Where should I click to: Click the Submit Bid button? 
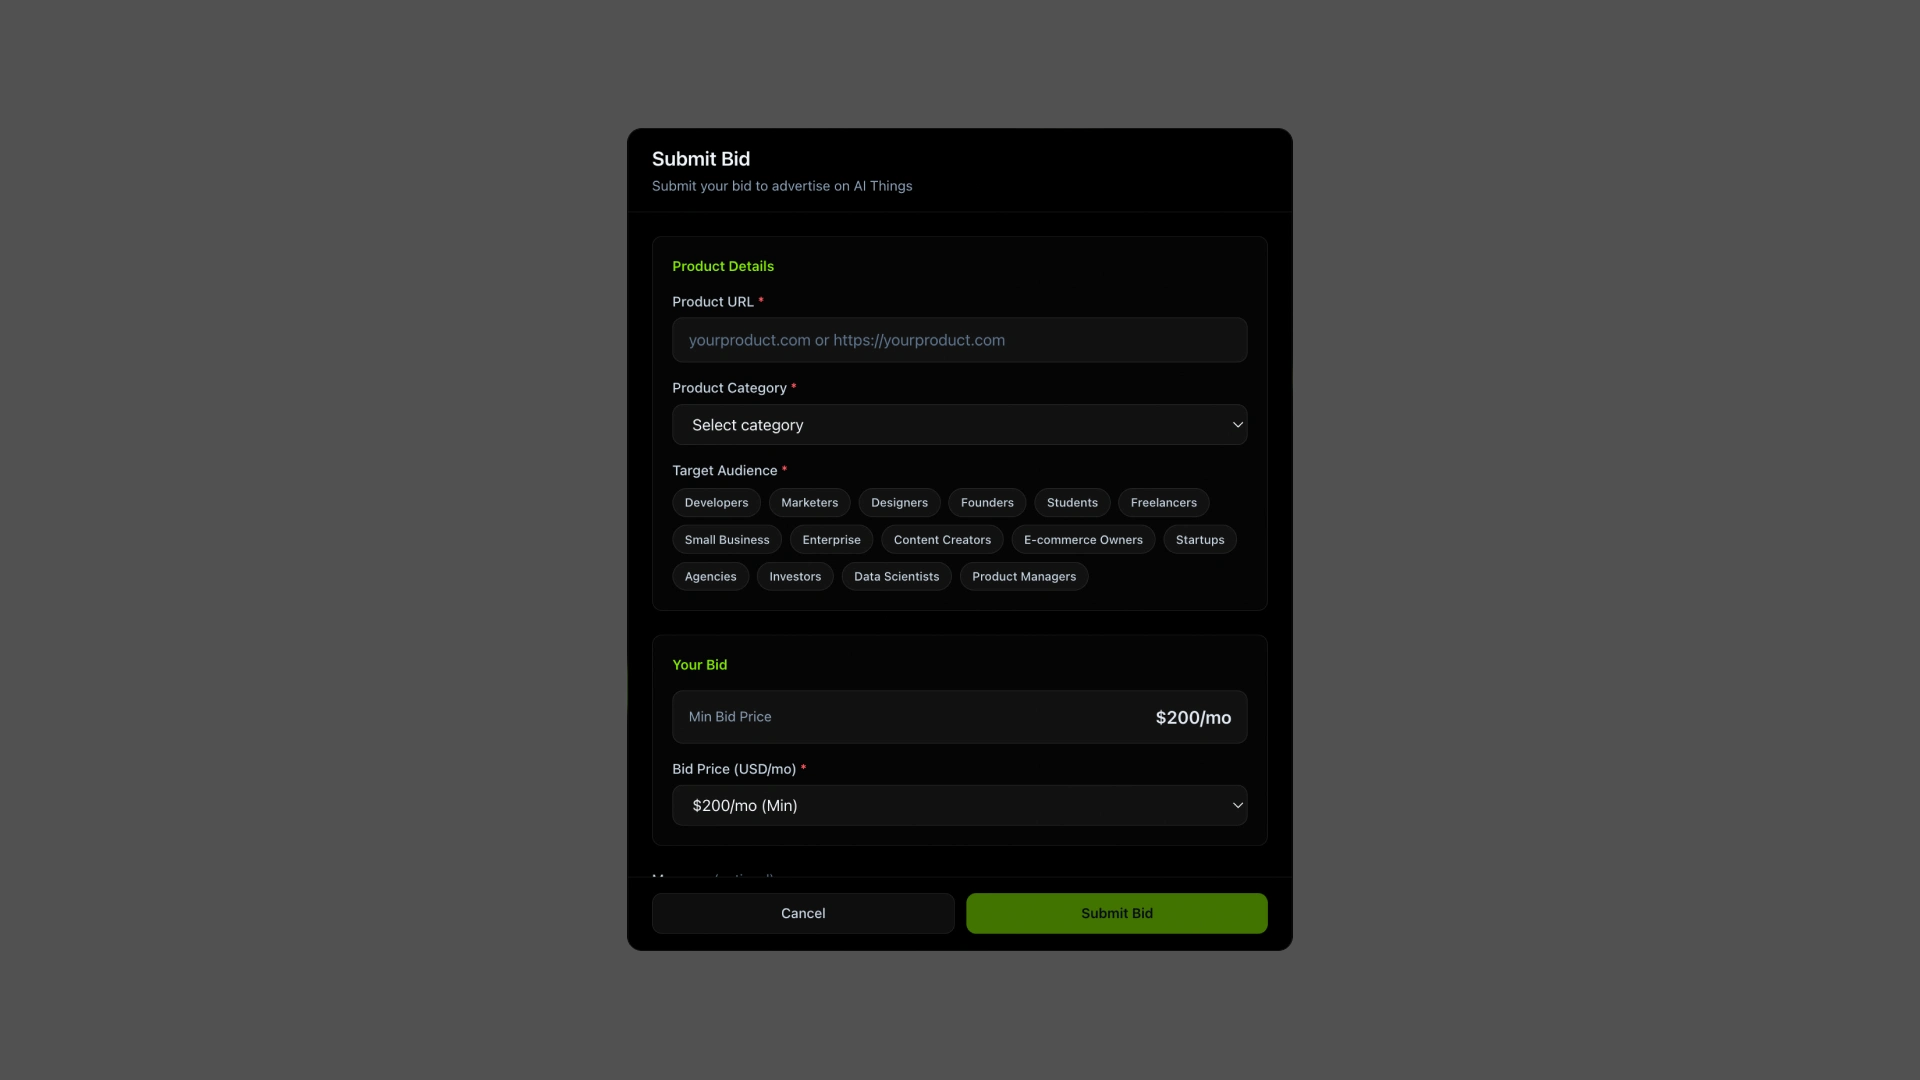coord(1116,913)
